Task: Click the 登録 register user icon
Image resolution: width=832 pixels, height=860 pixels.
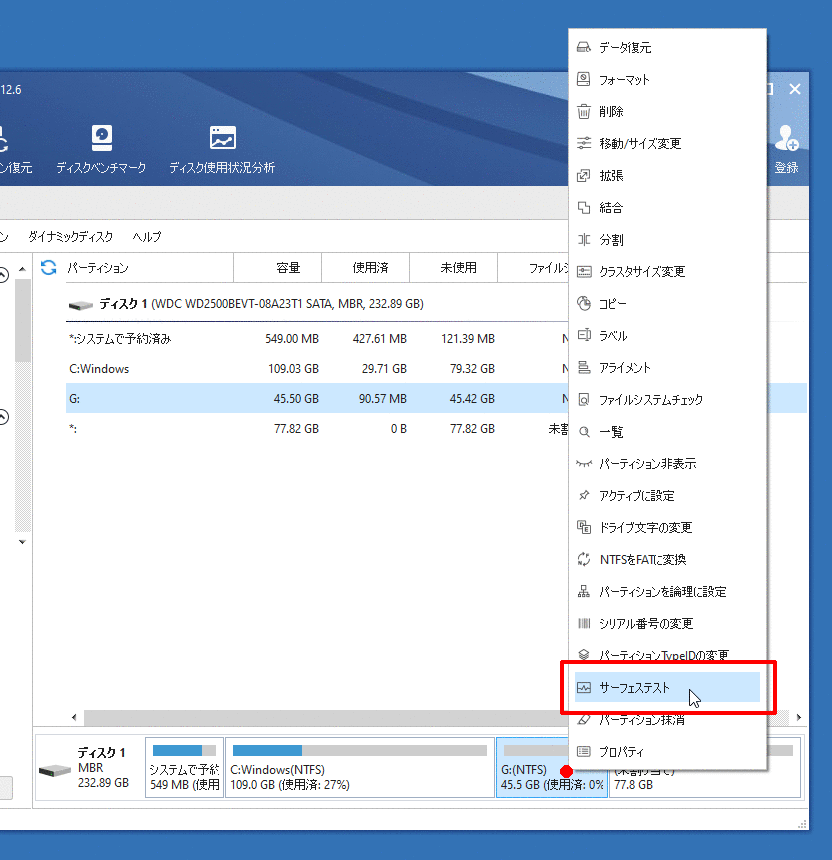Action: tap(786, 138)
